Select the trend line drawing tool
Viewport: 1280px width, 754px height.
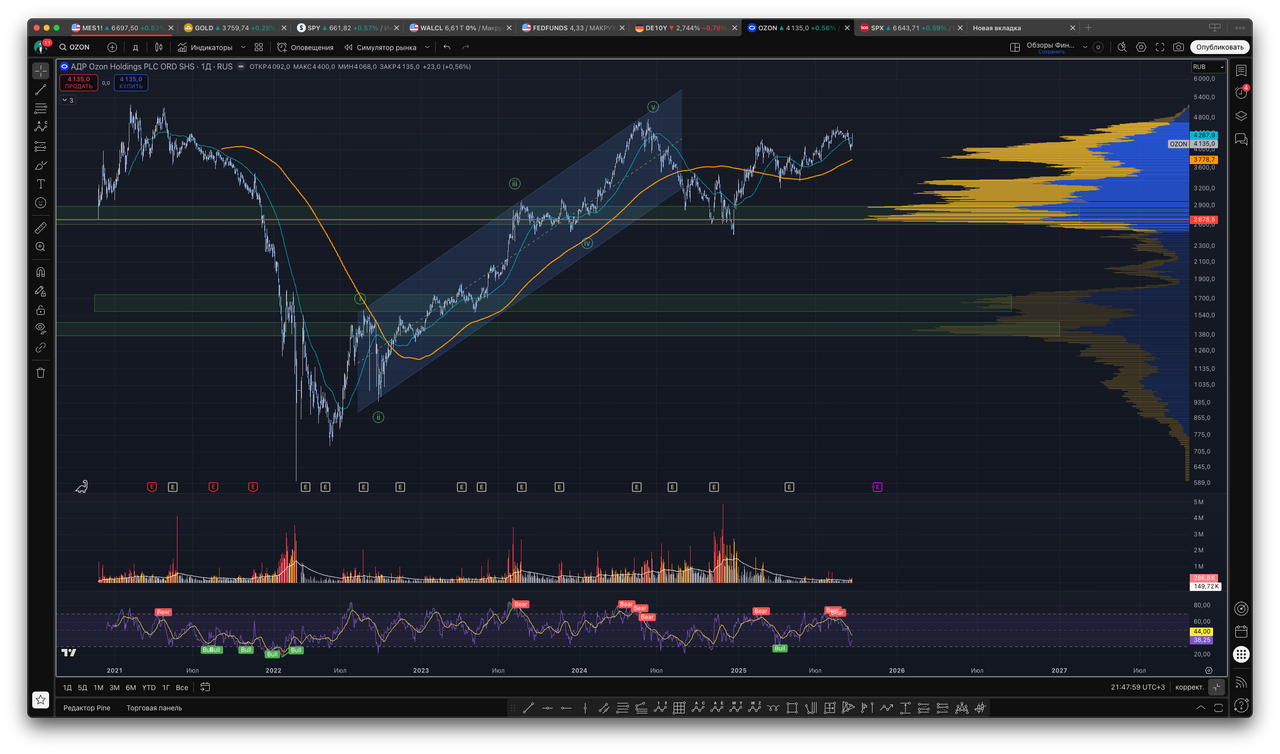[x=40, y=90]
